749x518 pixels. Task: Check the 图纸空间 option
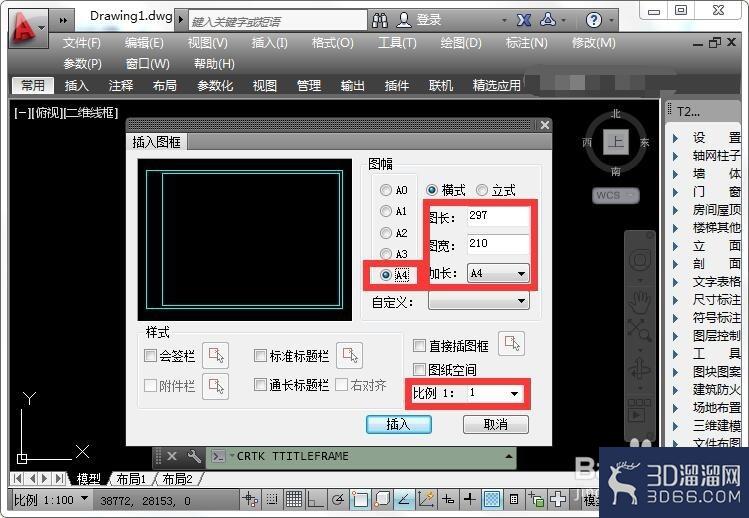coord(419,369)
